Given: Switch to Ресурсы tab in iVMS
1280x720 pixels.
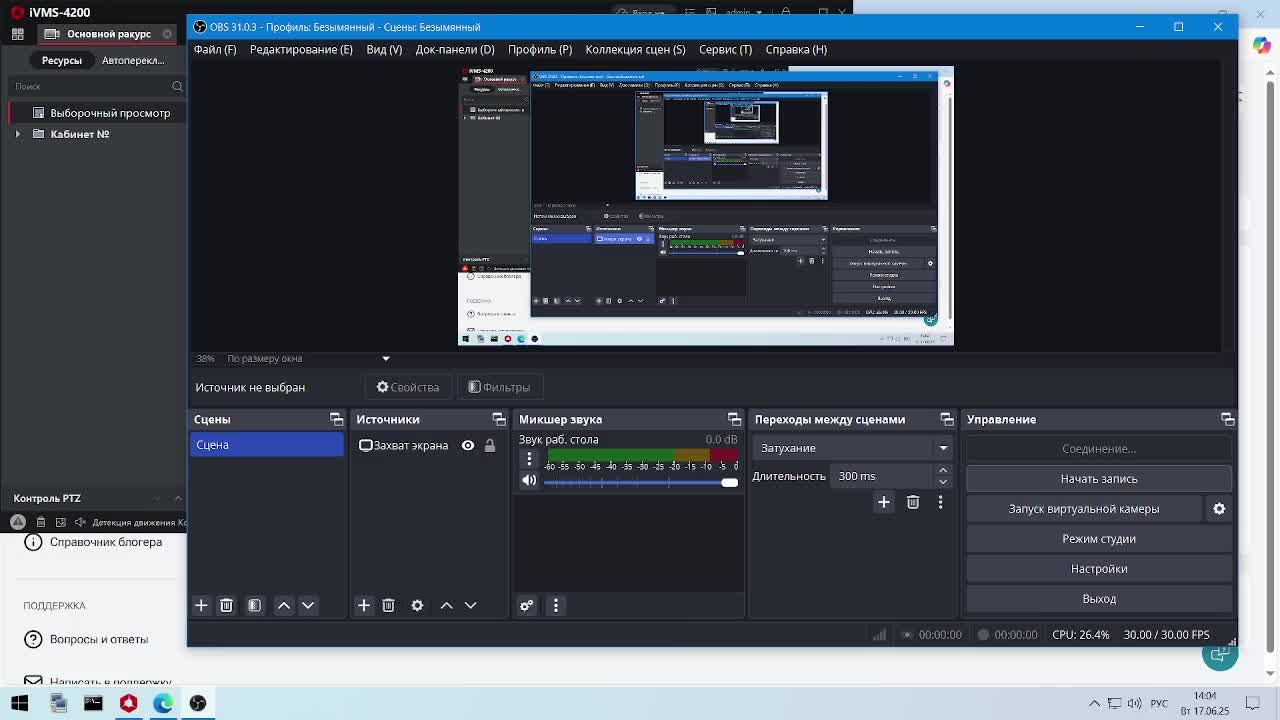Looking at the screenshot, I should [62, 60].
